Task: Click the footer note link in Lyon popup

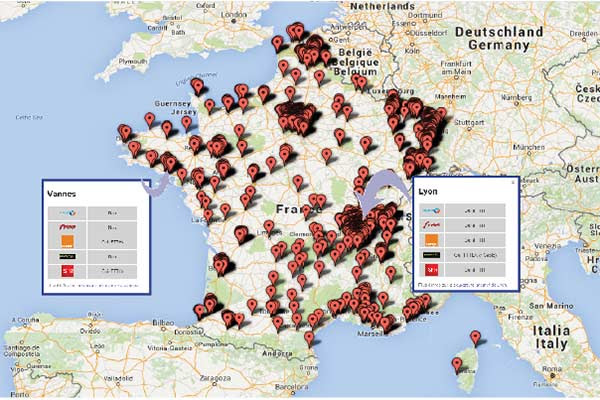Action: tap(463, 285)
